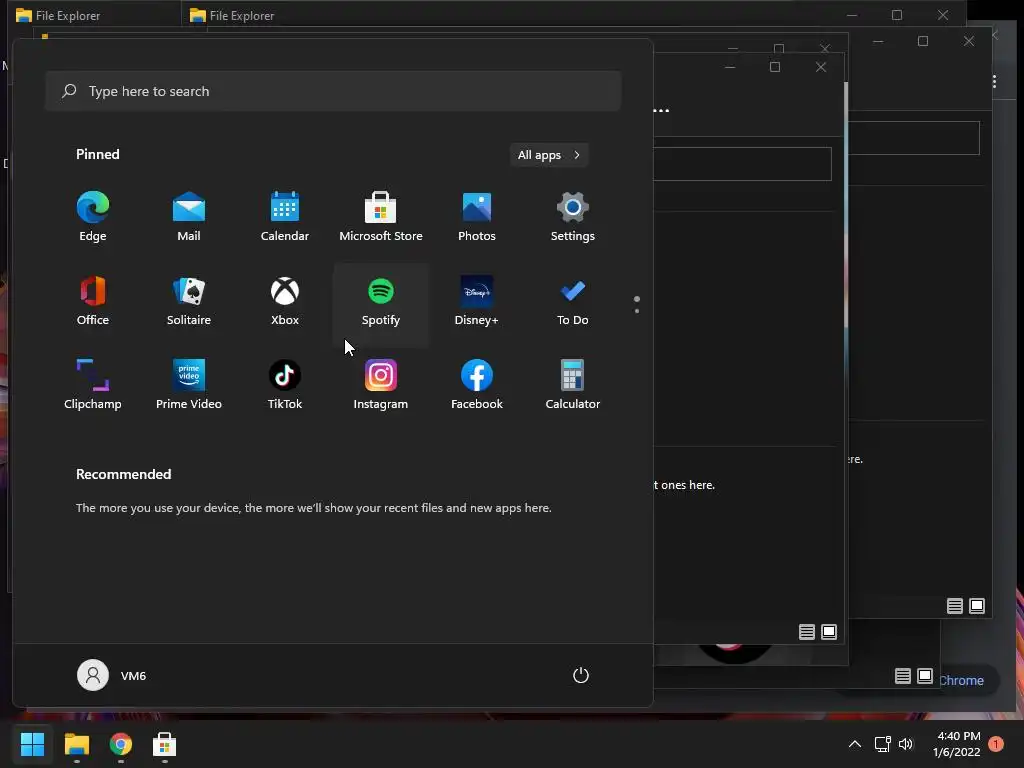
Task: Click the Windows Start button on taskbar
Action: 32,744
